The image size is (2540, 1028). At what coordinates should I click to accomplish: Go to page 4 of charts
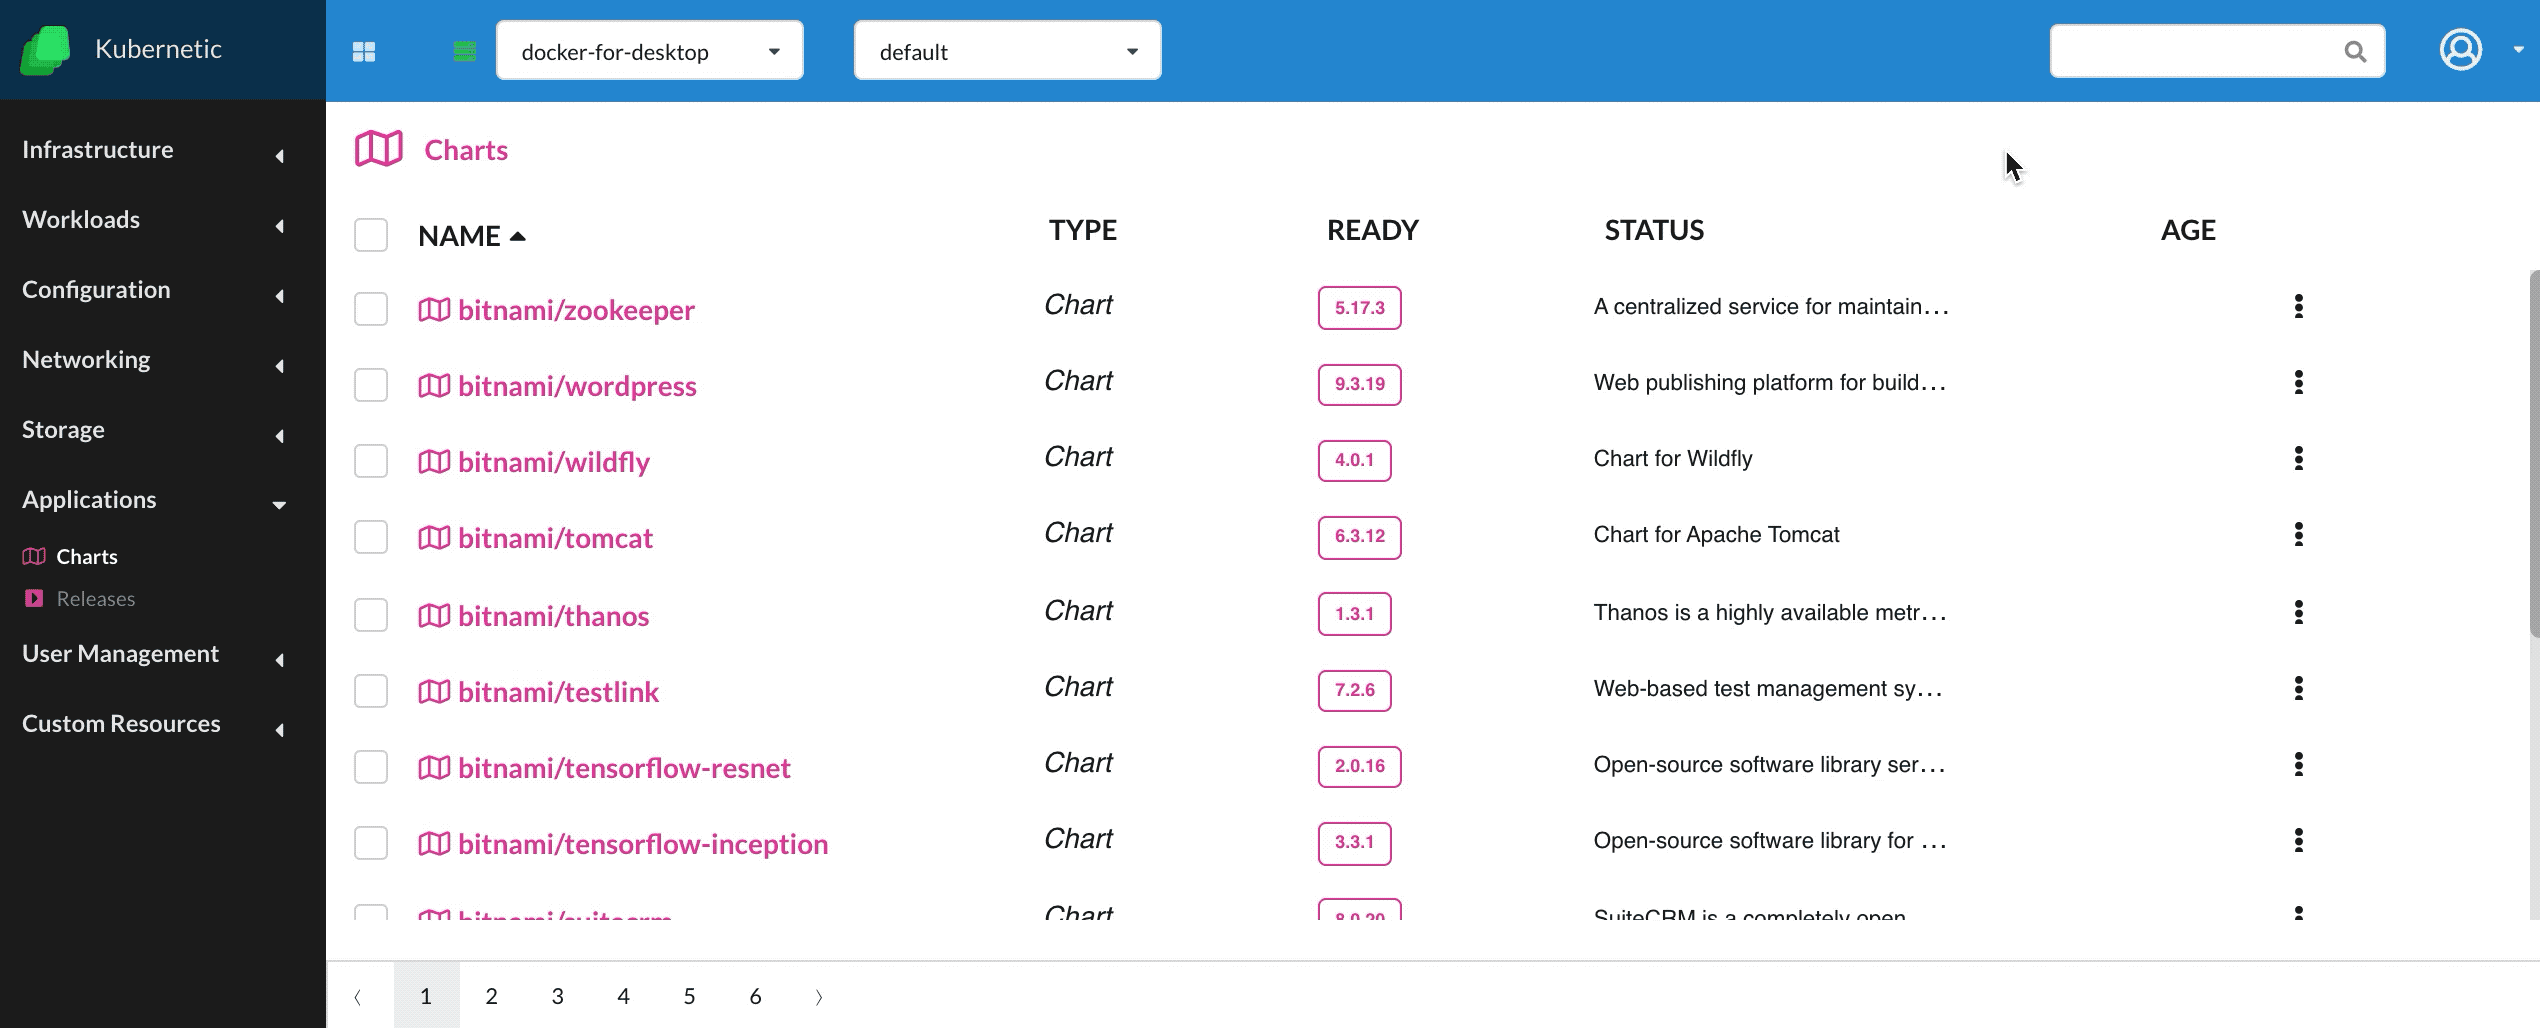tap(623, 996)
